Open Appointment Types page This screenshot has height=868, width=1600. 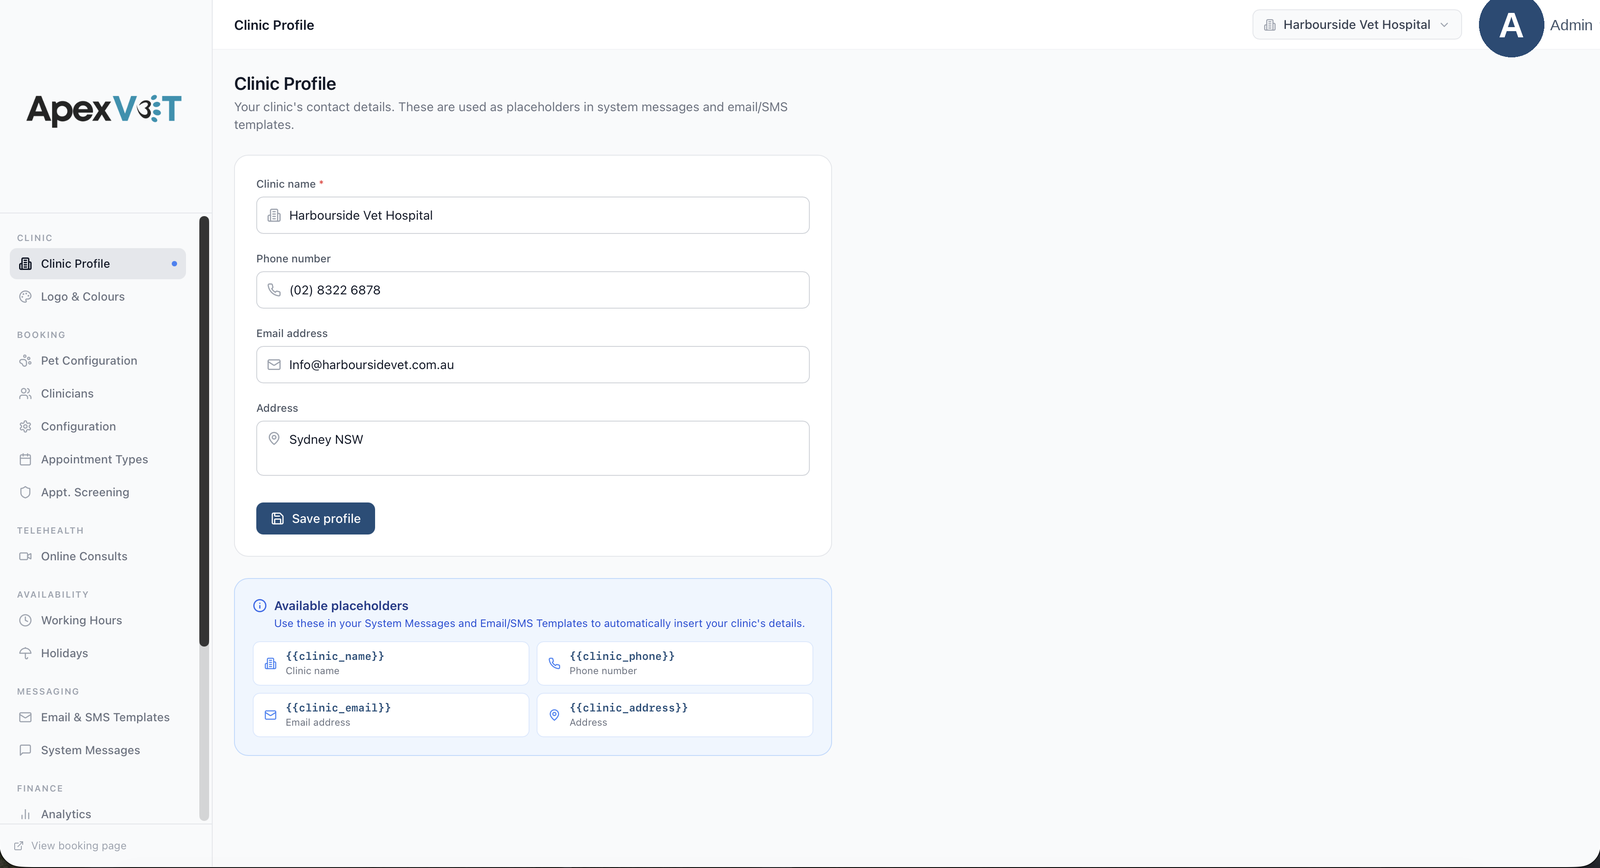98,460
